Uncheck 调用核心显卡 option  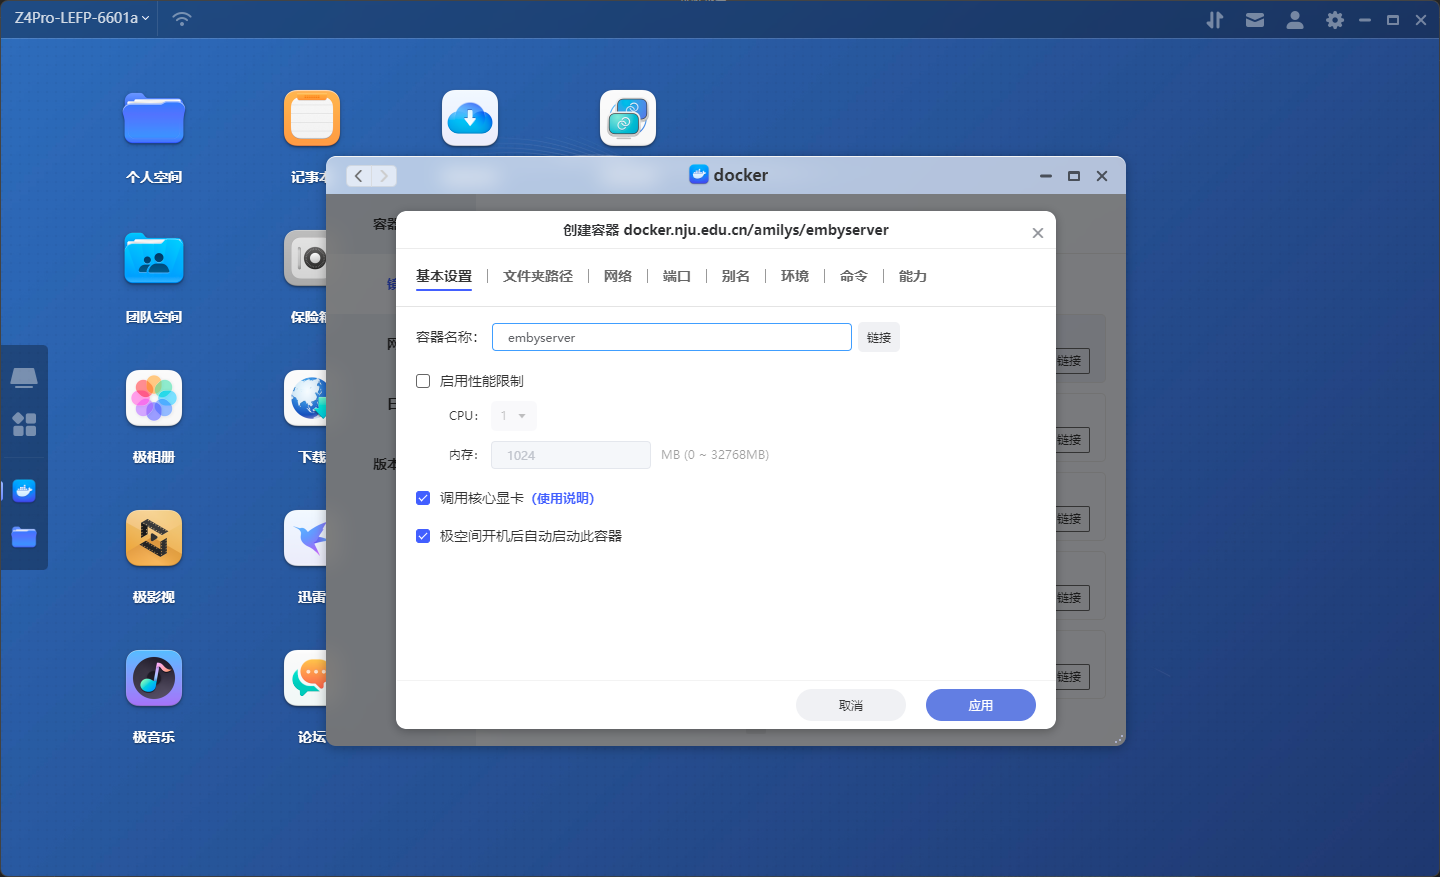[423, 498]
